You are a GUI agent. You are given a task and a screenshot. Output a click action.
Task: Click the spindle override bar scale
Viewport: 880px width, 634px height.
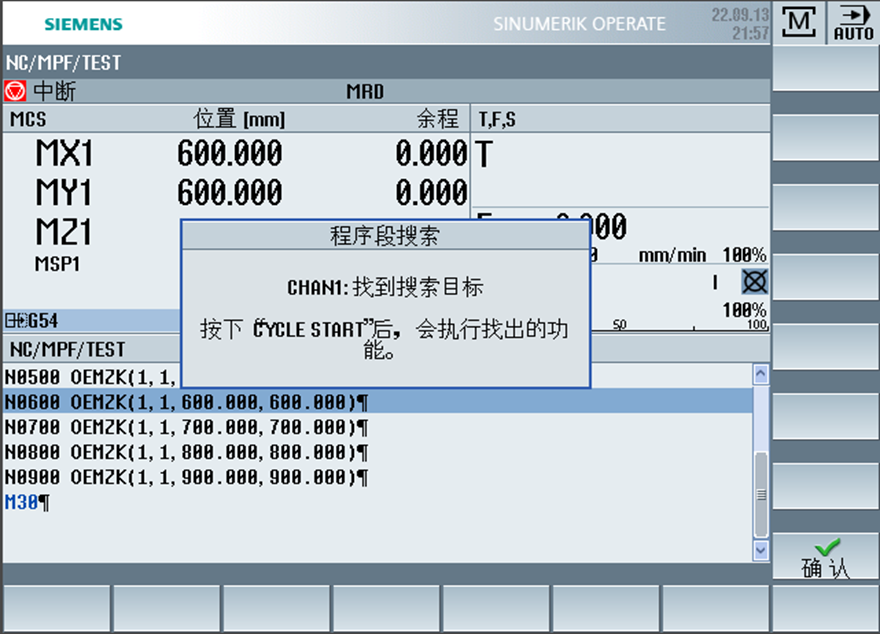tap(680, 327)
